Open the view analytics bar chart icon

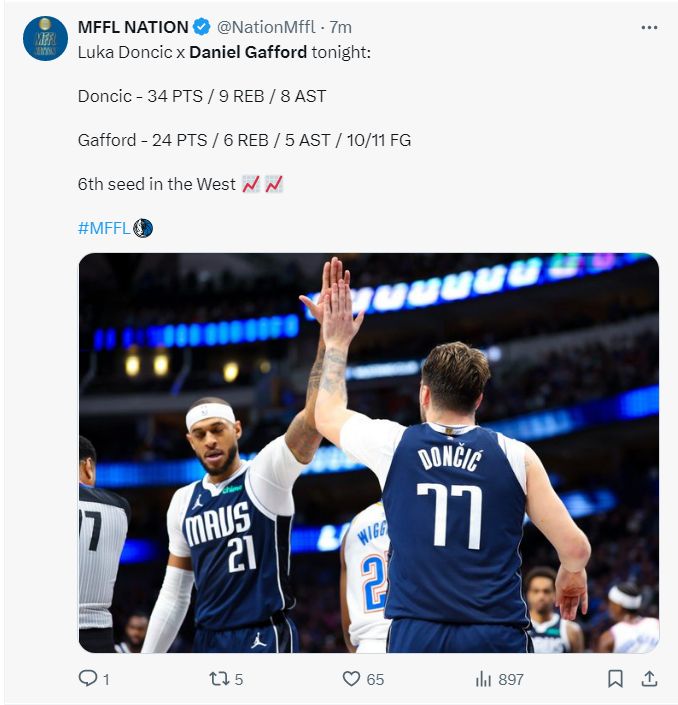pyautogui.click(x=483, y=679)
